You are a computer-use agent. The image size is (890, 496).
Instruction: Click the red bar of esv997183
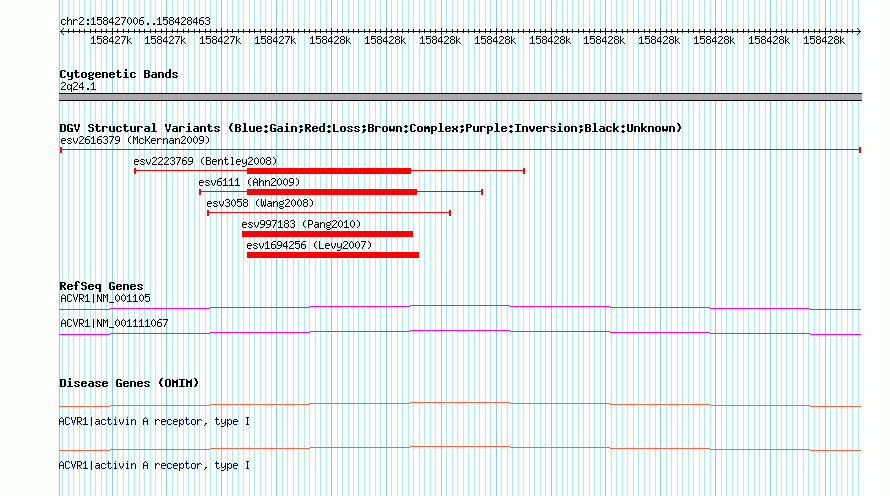click(x=328, y=234)
